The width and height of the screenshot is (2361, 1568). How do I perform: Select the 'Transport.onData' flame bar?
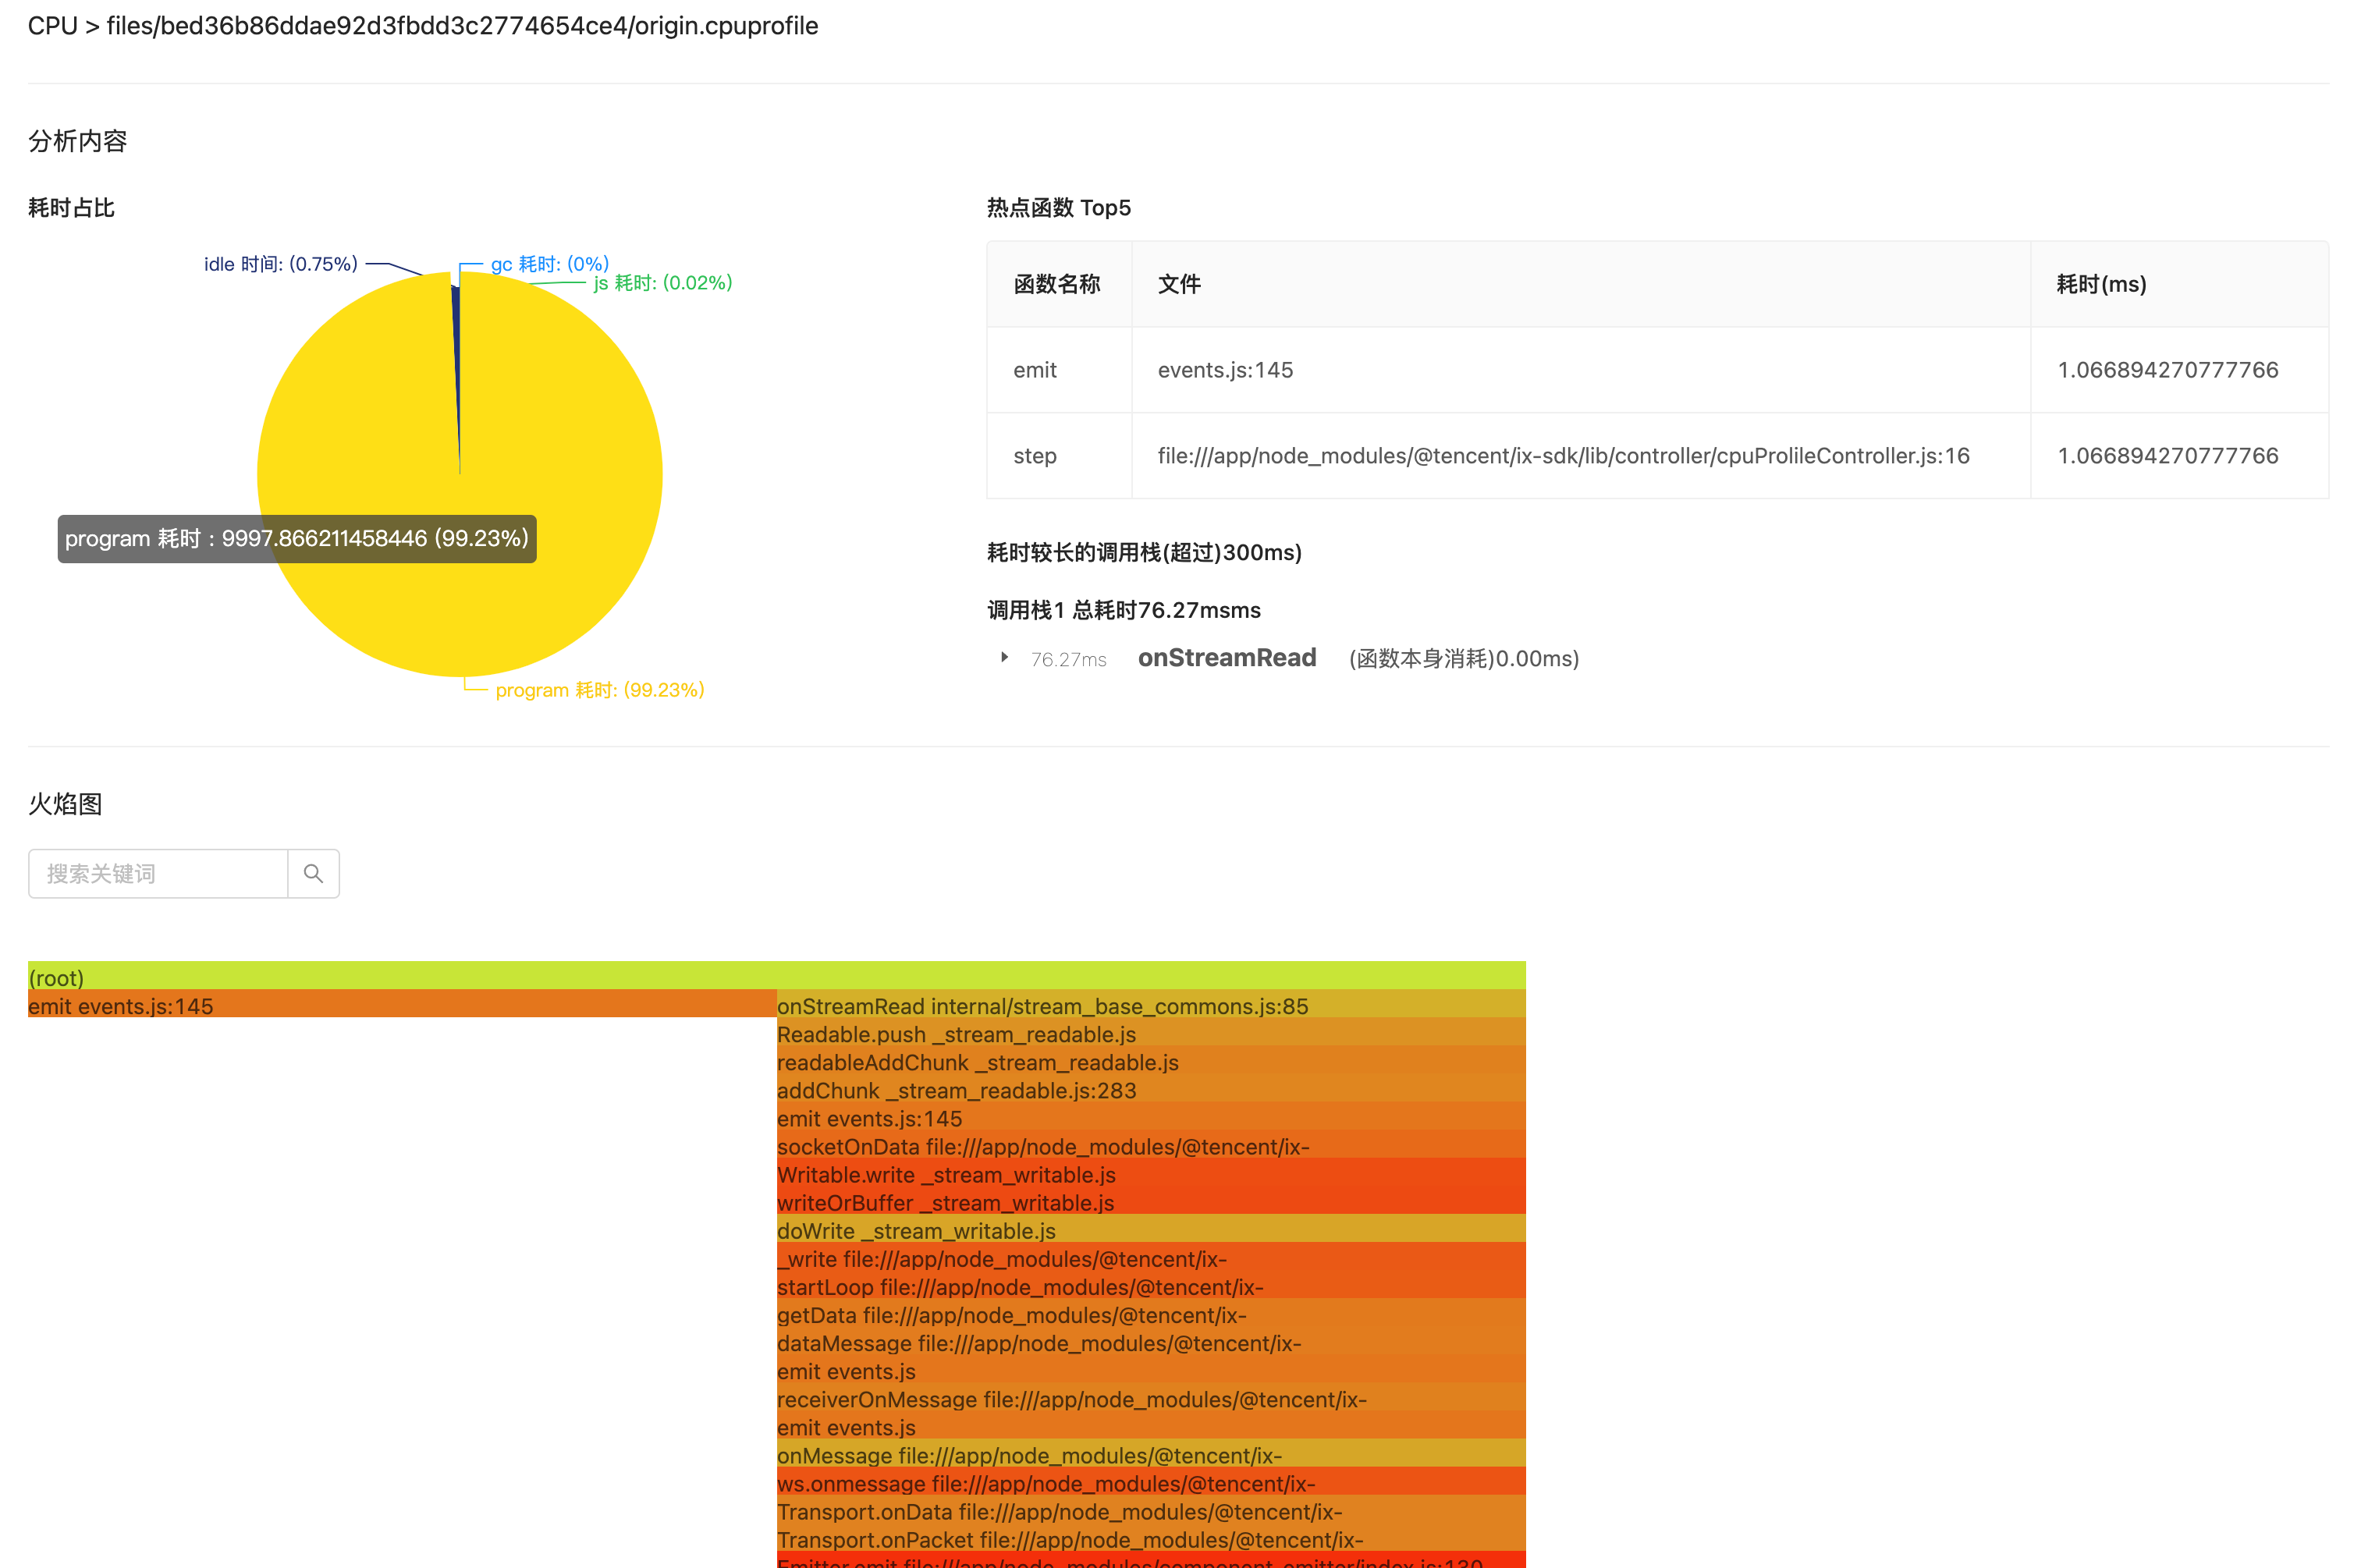pyautogui.click(x=1151, y=1510)
